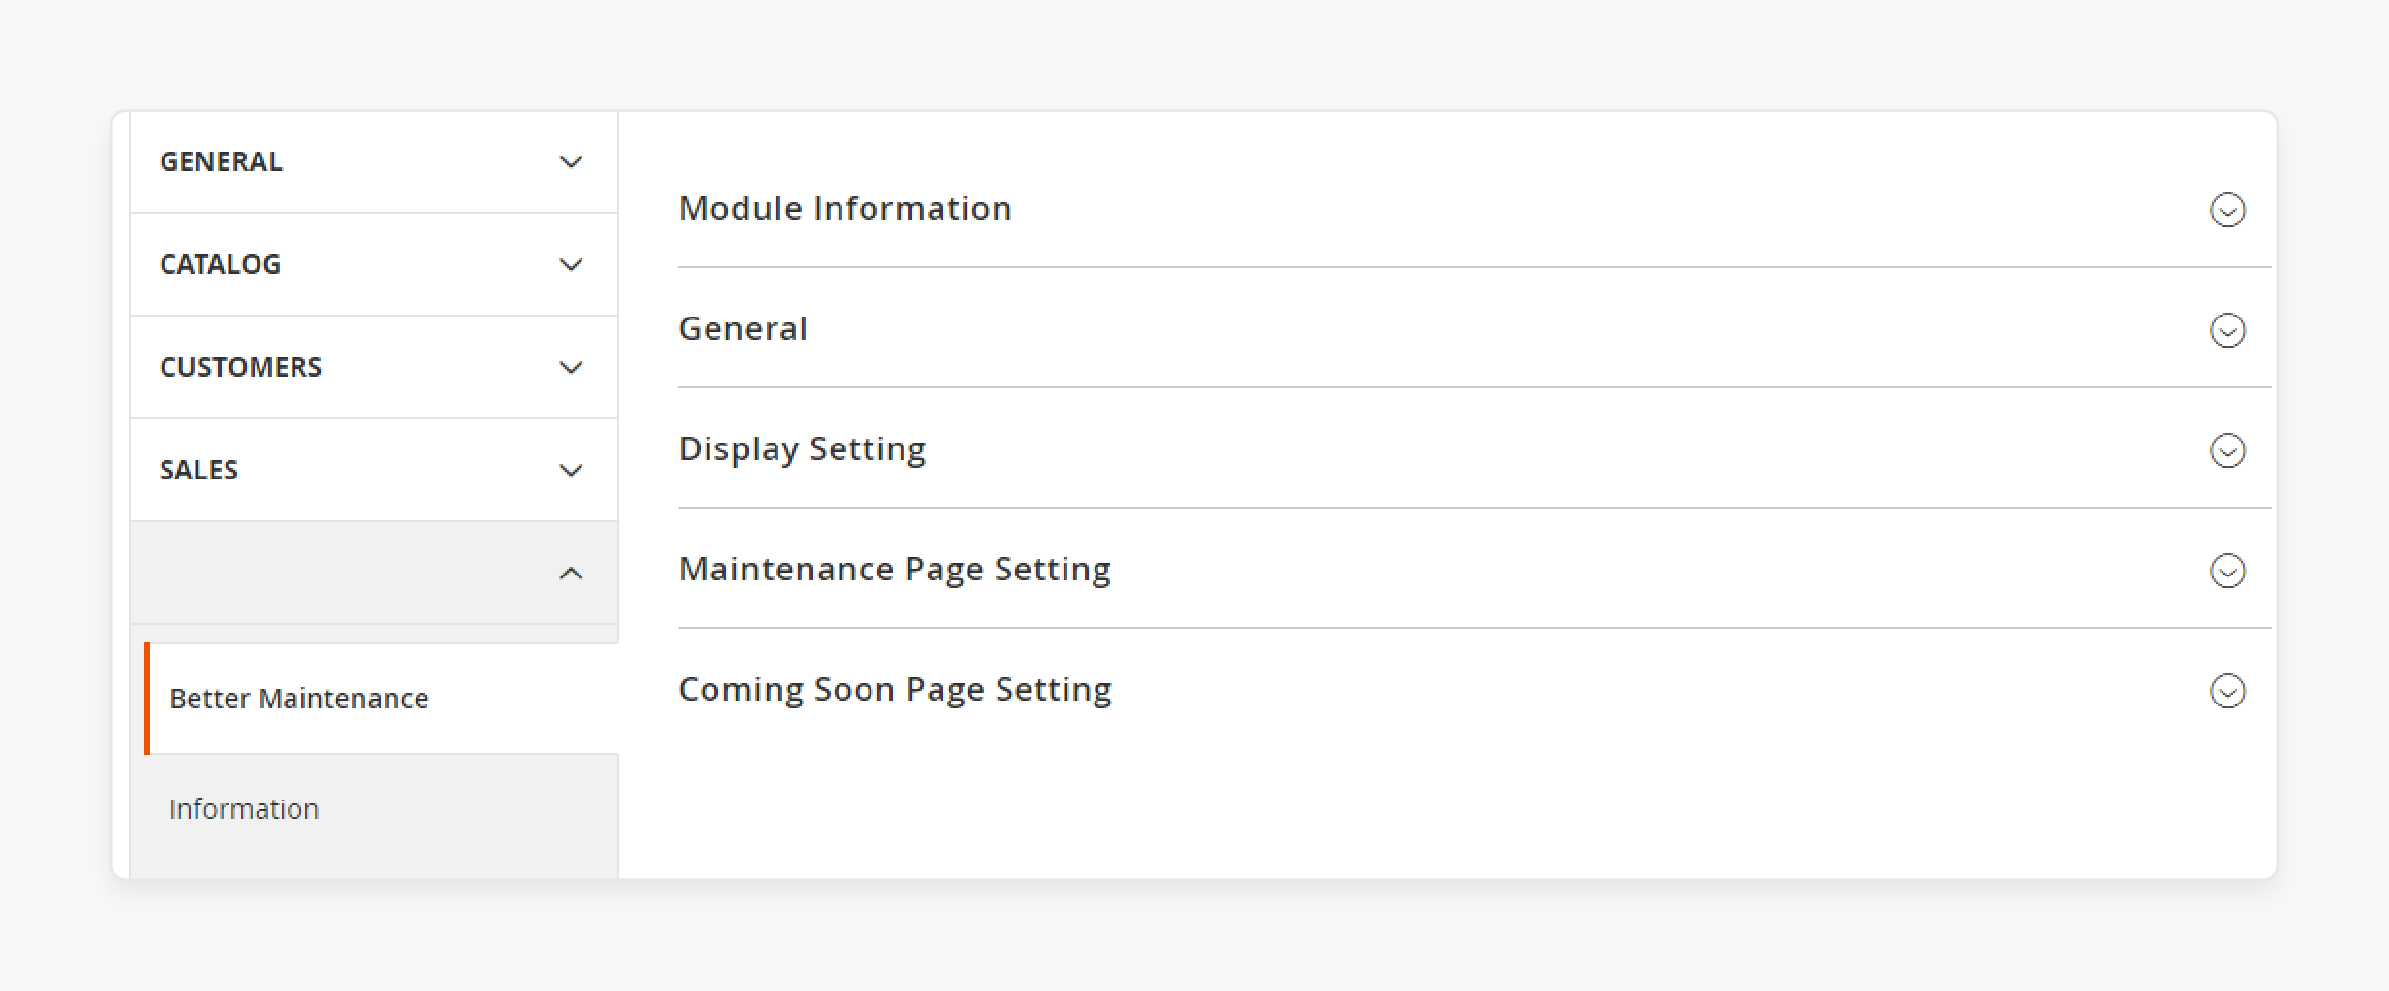Expand the CATALOG sidebar chevron
This screenshot has width=2389, height=991.
click(571, 265)
